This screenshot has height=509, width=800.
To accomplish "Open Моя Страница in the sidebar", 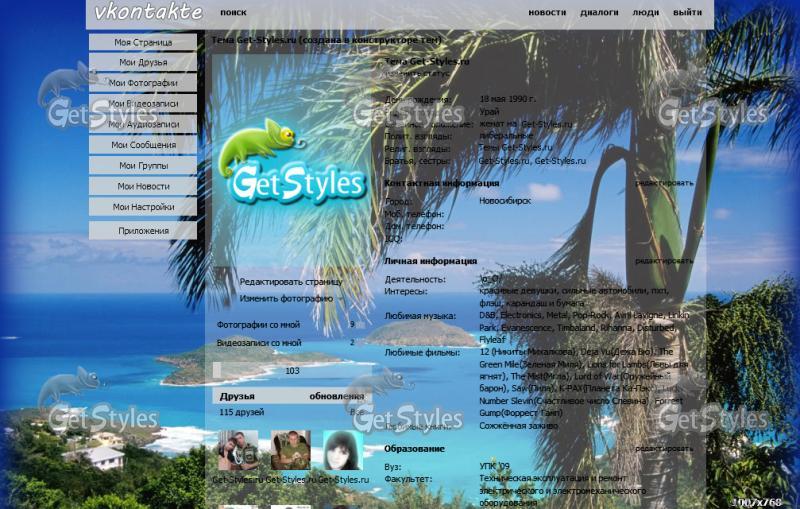I will click(143, 43).
